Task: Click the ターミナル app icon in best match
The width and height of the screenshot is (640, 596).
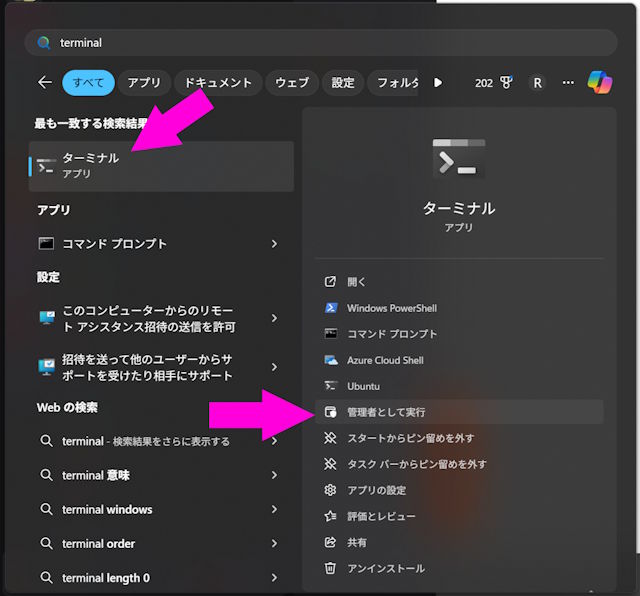Action: tap(46, 166)
